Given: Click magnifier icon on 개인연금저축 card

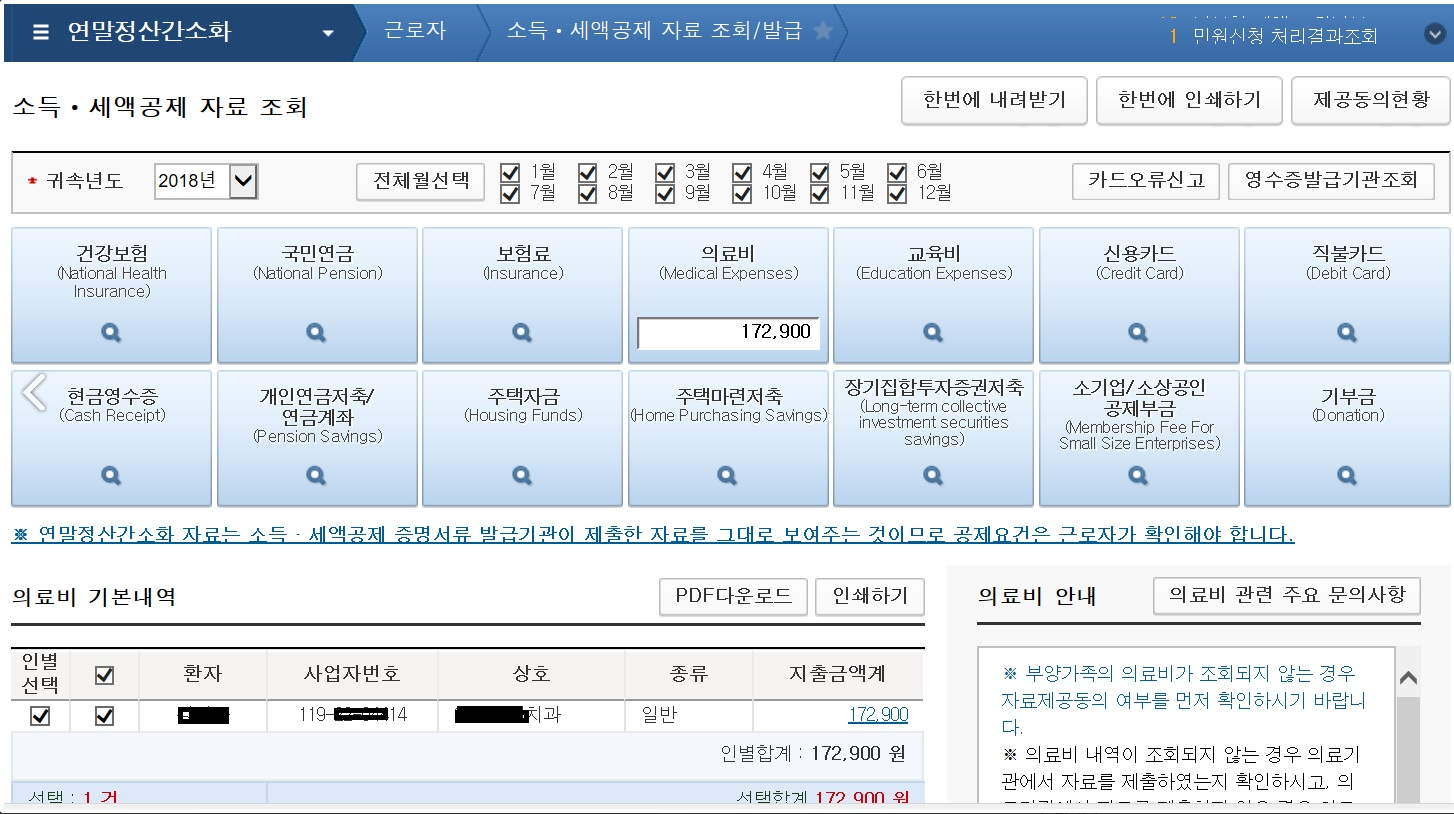Looking at the screenshot, I should tap(316, 475).
